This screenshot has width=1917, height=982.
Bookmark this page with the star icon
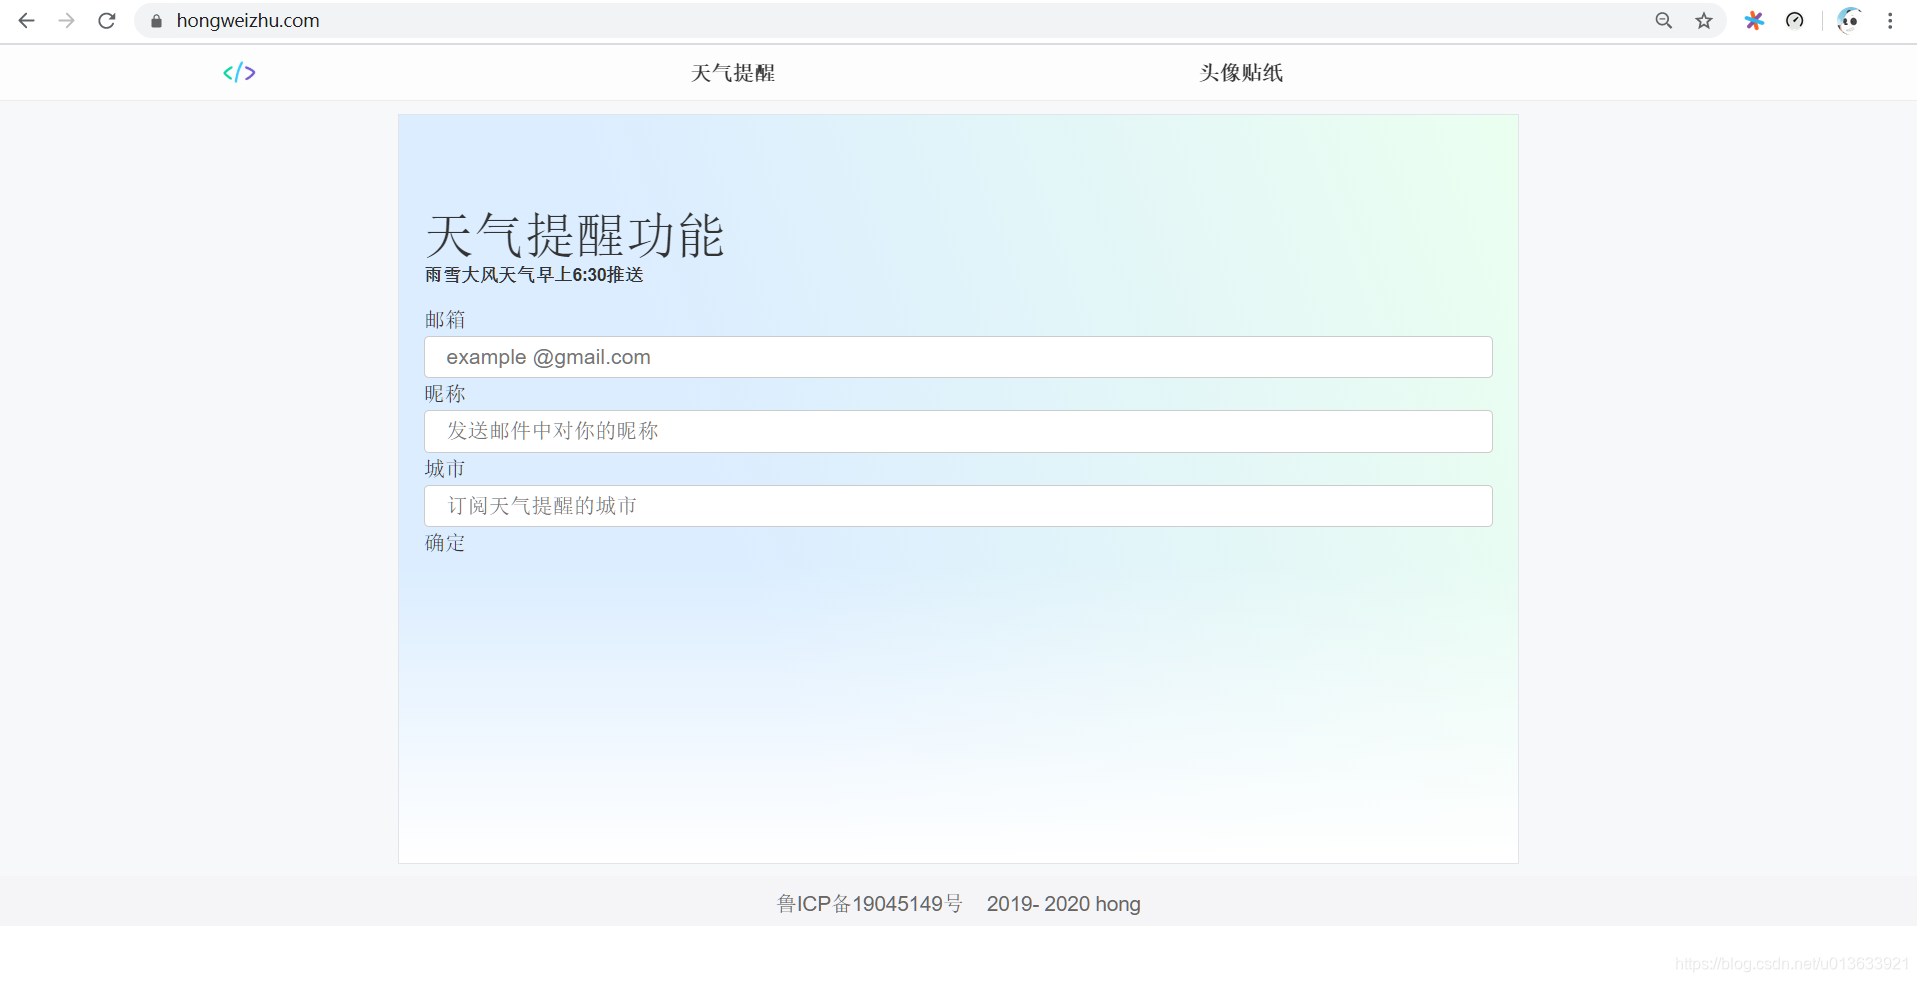[1704, 21]
